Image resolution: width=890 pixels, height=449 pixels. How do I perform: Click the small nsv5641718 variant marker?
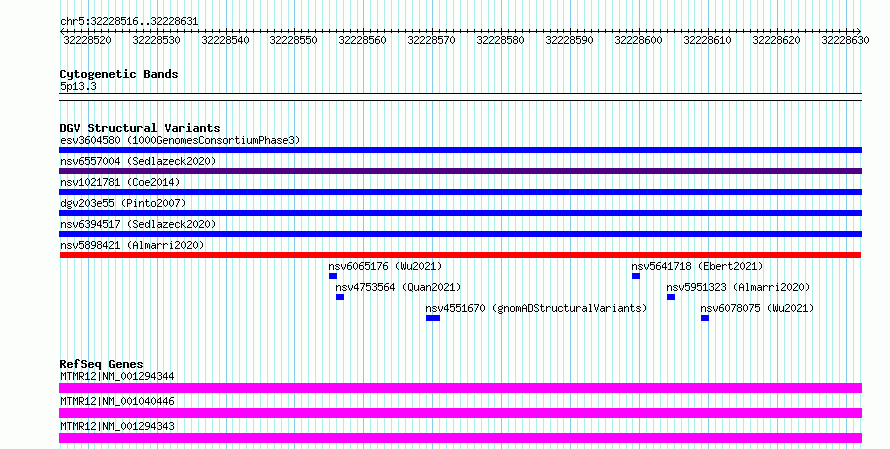point(636,276)
